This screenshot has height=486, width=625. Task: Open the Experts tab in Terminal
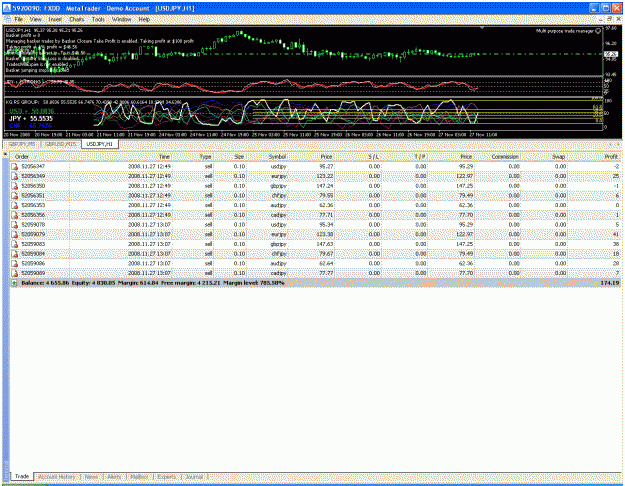click(x=166, y=477)
